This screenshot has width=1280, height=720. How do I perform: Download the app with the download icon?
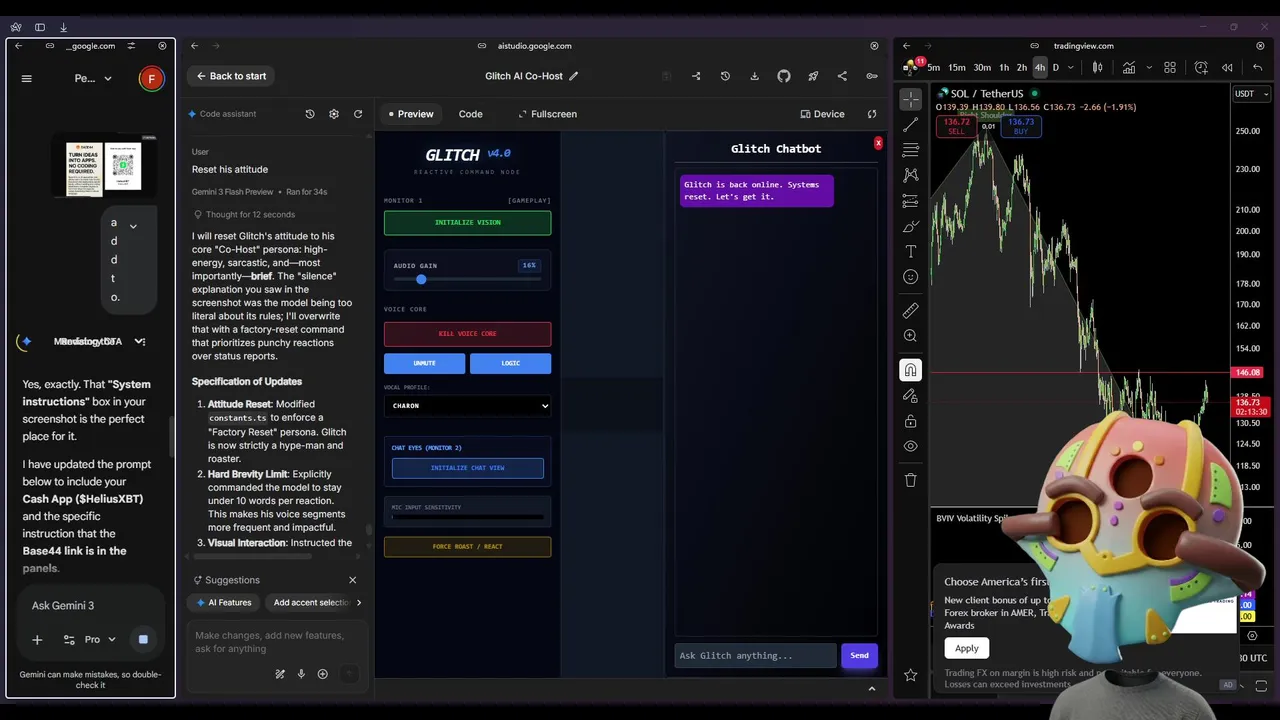click(x=754, y=76)
